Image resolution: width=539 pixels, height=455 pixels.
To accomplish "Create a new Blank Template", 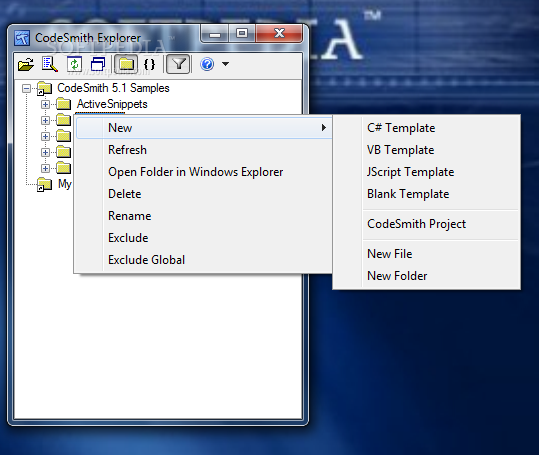I will pos(427,194).
